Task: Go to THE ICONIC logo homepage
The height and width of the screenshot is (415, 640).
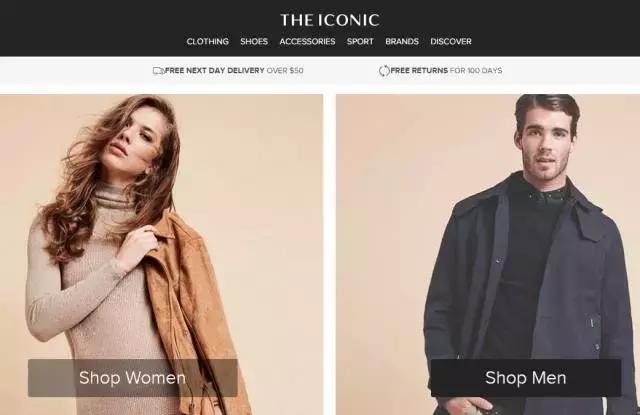Action: (330, 20)
